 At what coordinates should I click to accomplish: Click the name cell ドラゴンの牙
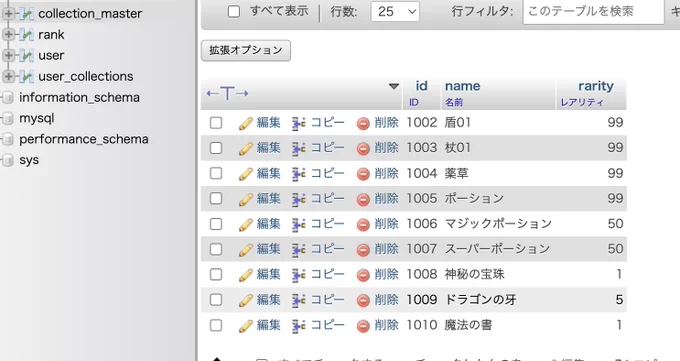481,300
